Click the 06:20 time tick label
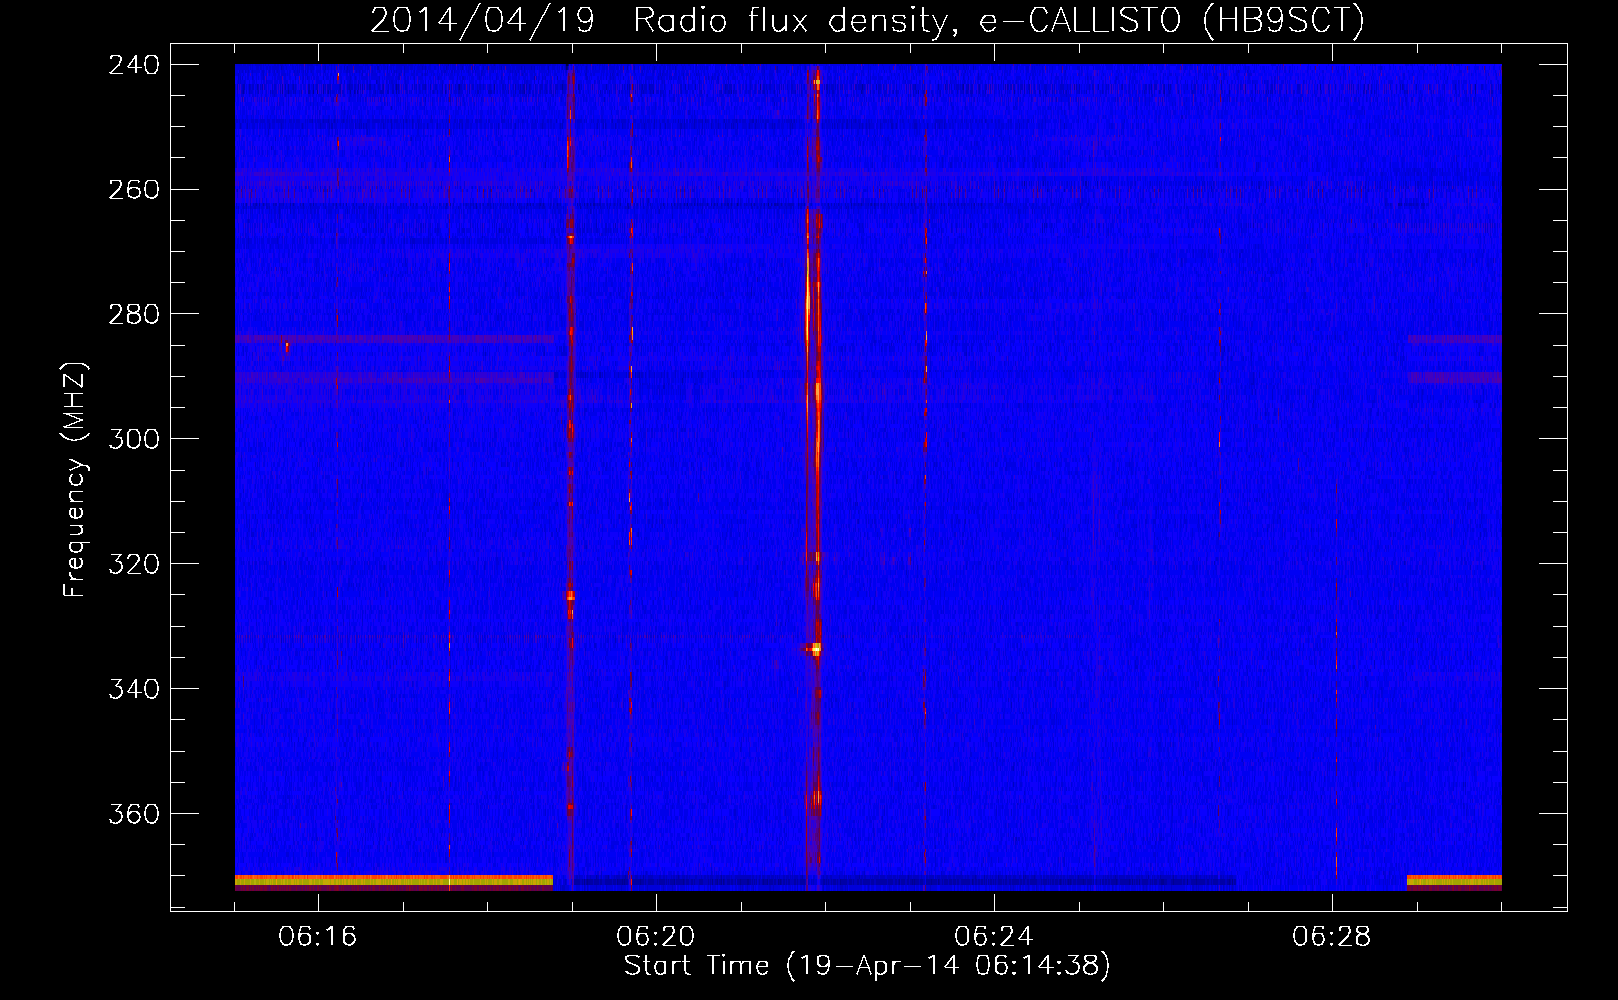This screenshot has width=1618, height=1000. point(656,937)
